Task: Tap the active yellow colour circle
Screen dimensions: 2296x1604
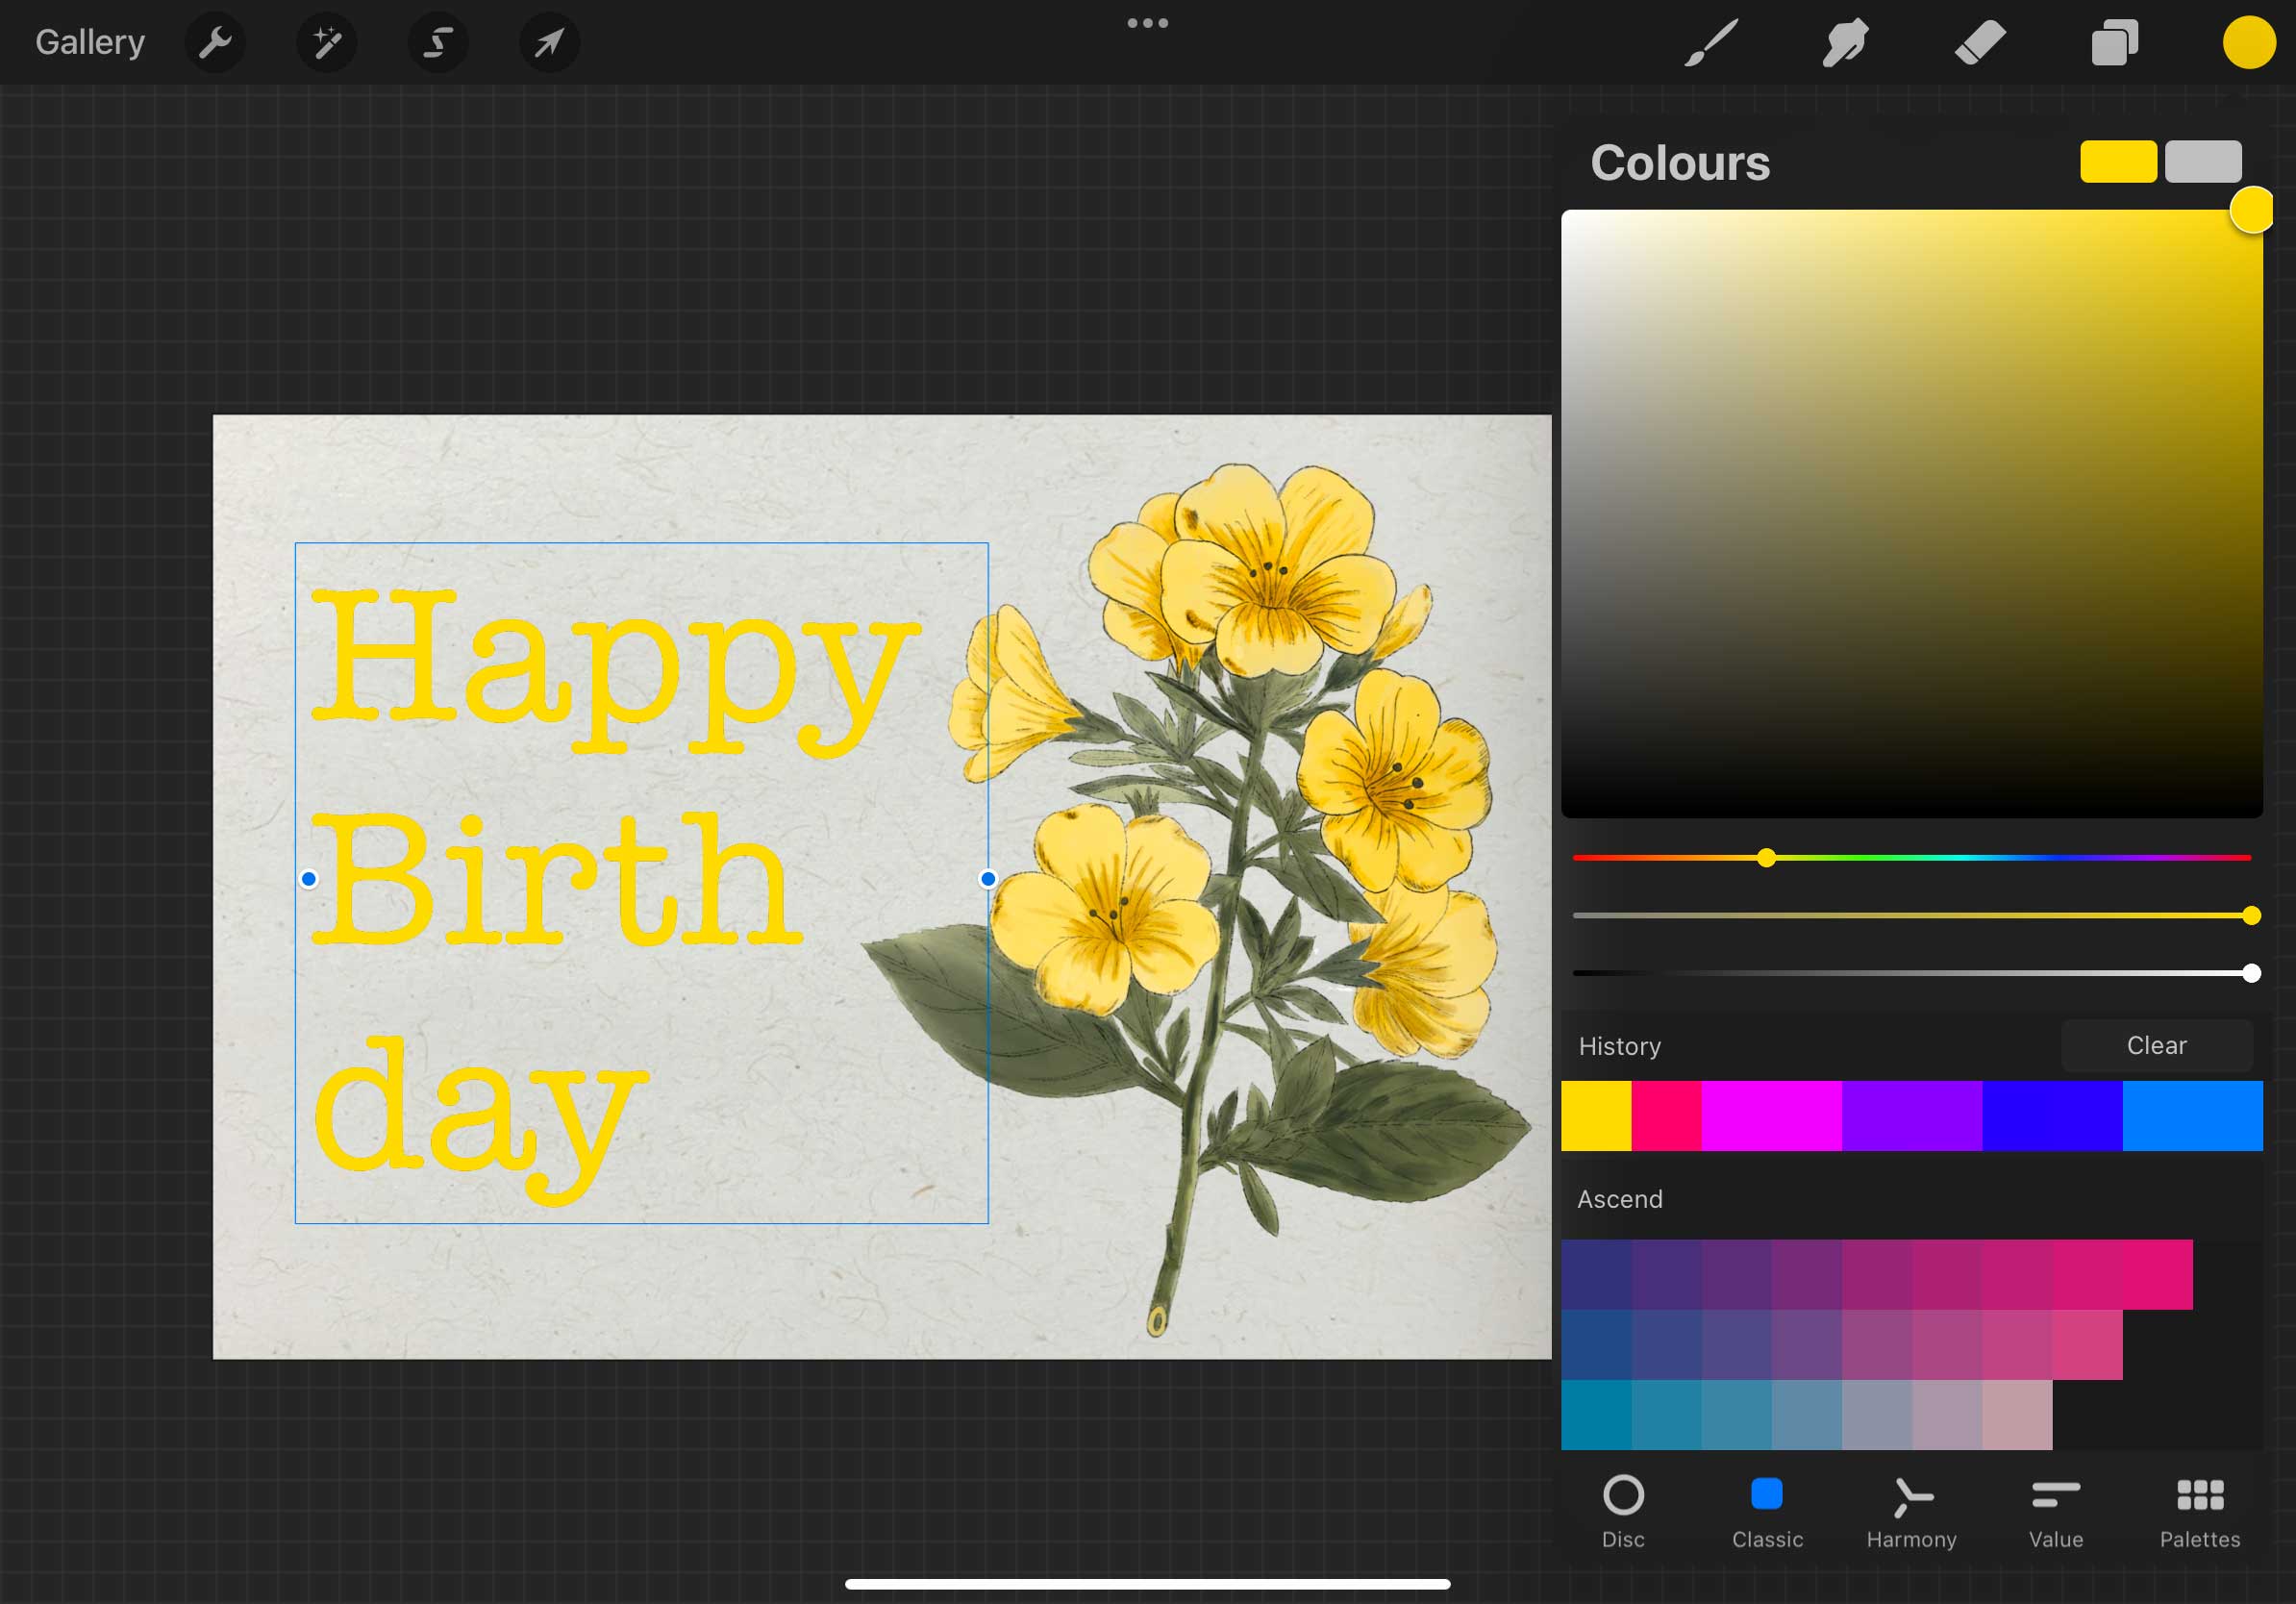Action: pos(2248,43)
